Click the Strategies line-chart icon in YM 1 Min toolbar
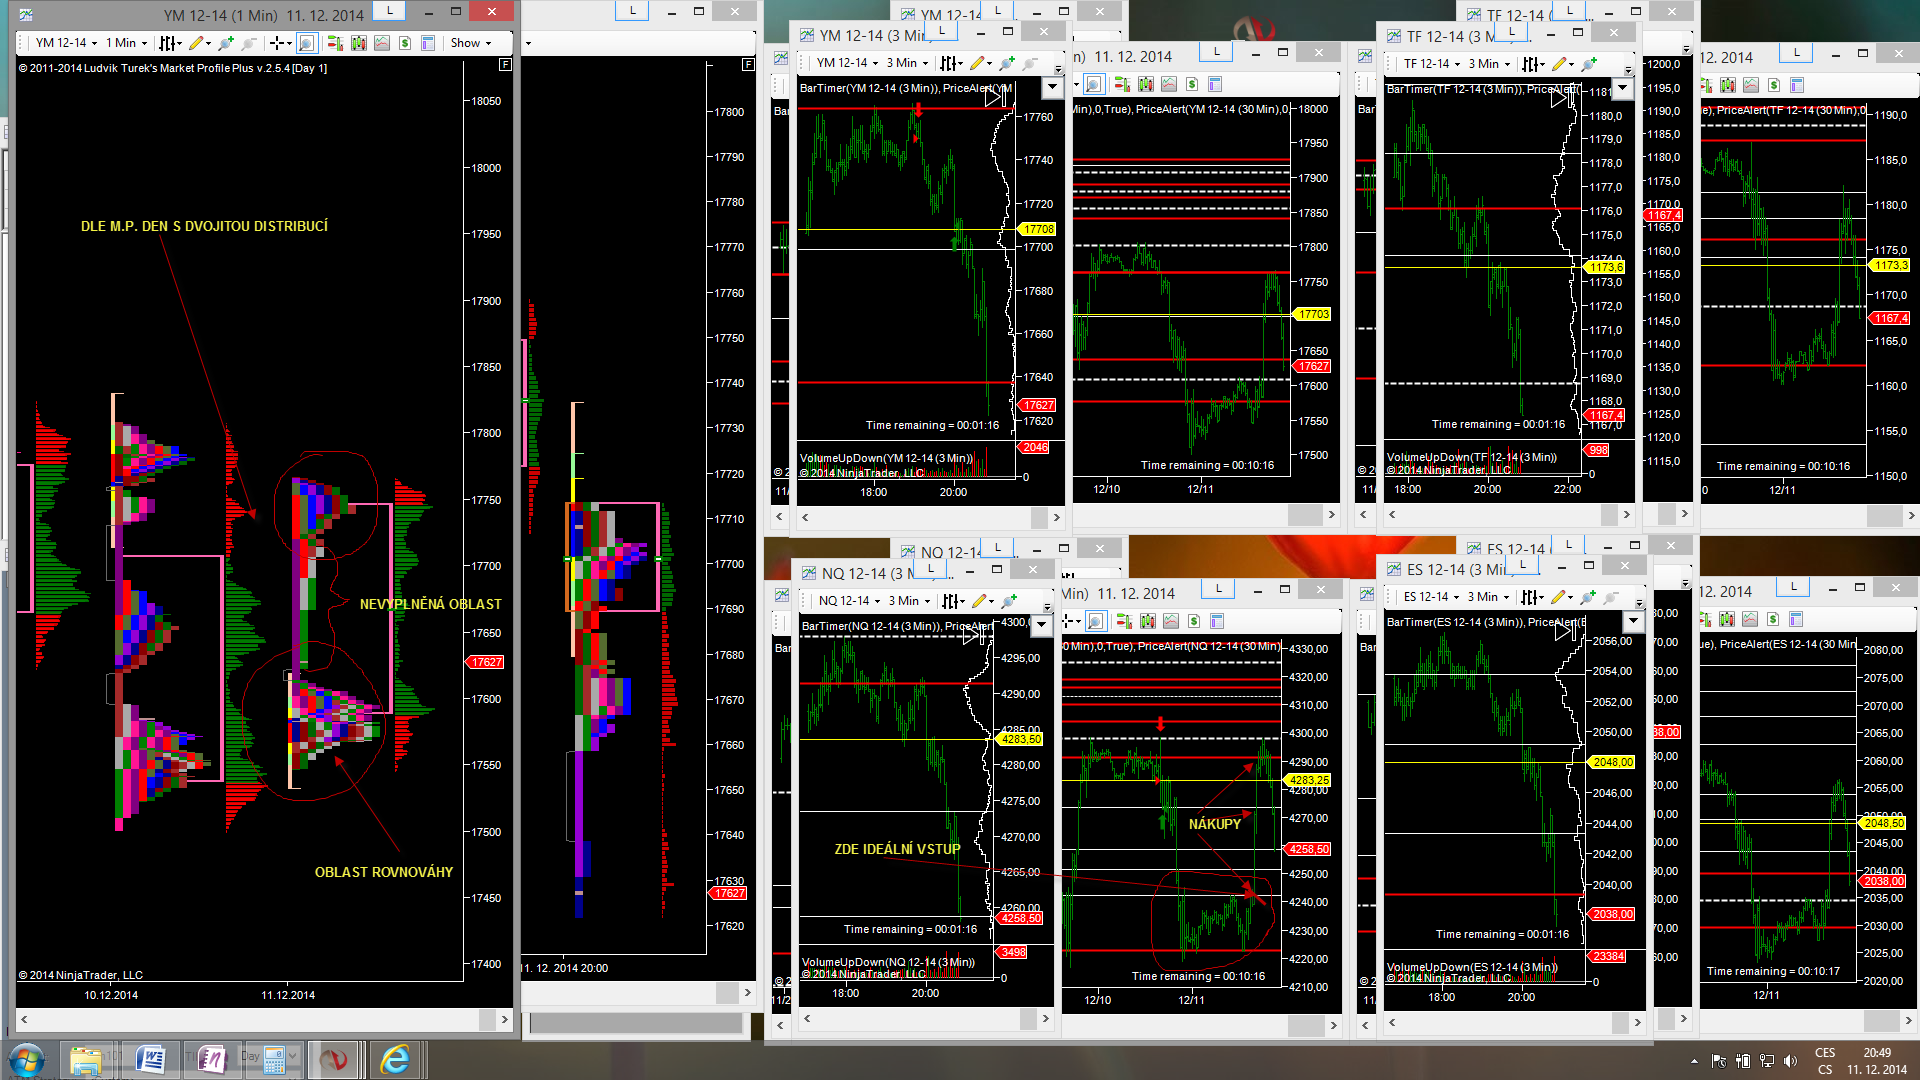 coord(382,43)
